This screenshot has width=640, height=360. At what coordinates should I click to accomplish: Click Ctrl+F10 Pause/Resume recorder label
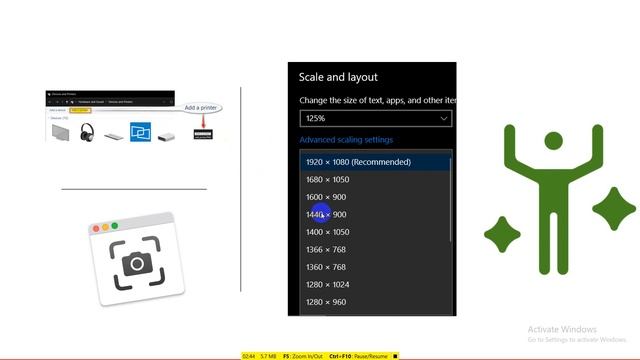358,356
